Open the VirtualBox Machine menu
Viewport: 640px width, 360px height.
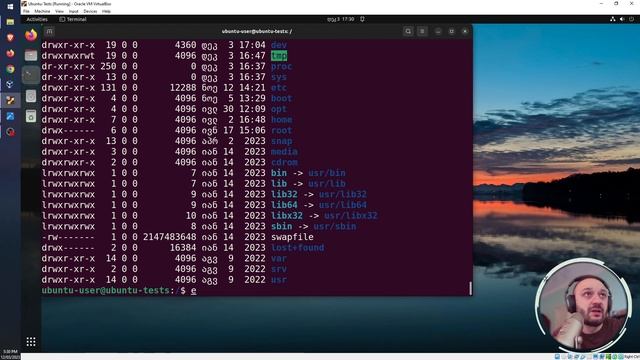(42, 11)
